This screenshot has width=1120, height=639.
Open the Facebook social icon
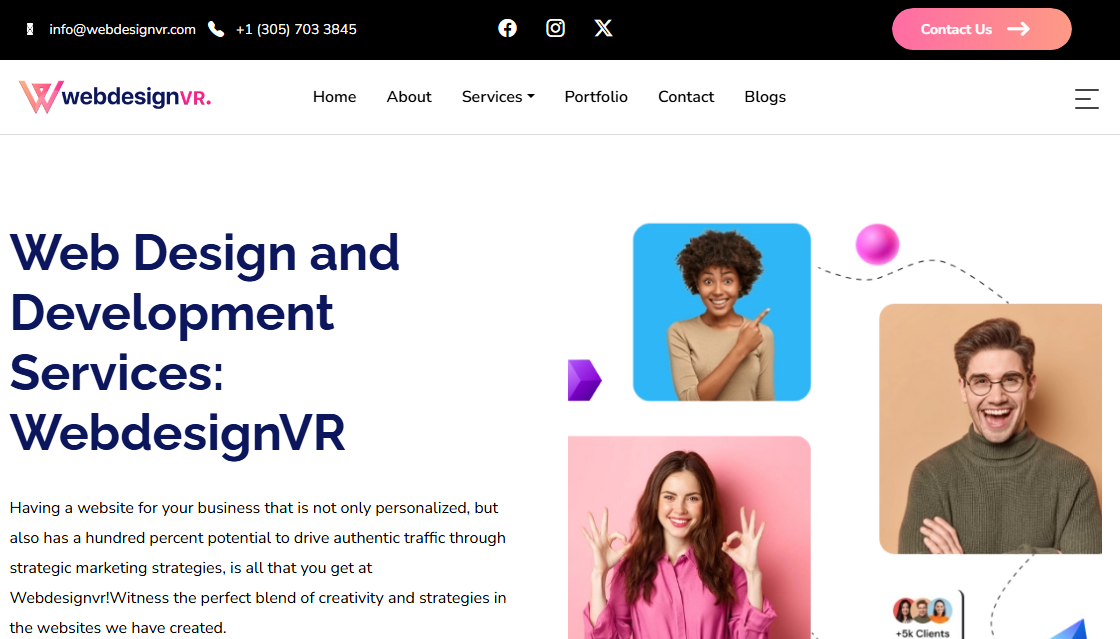507,28
